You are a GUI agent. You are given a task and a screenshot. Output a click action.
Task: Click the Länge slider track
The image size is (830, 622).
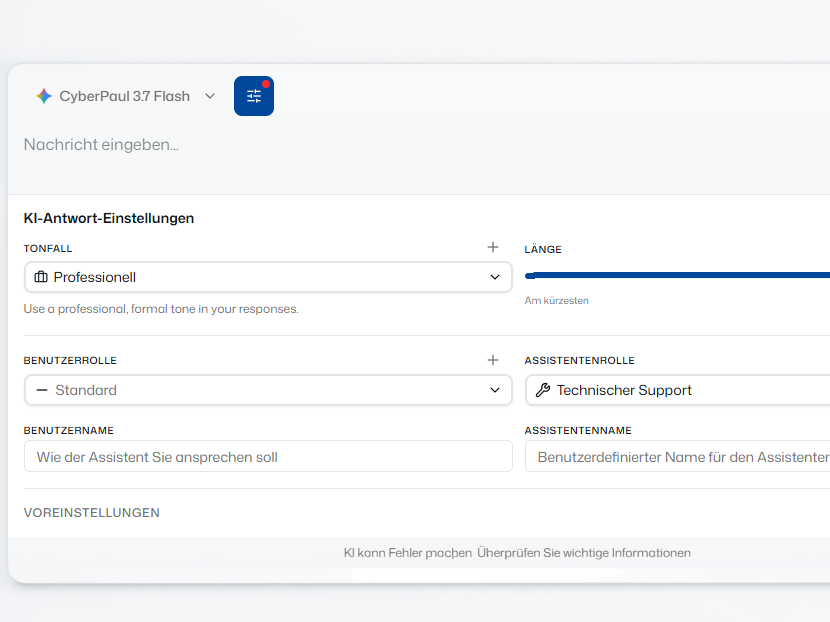(x=677, y=275)
